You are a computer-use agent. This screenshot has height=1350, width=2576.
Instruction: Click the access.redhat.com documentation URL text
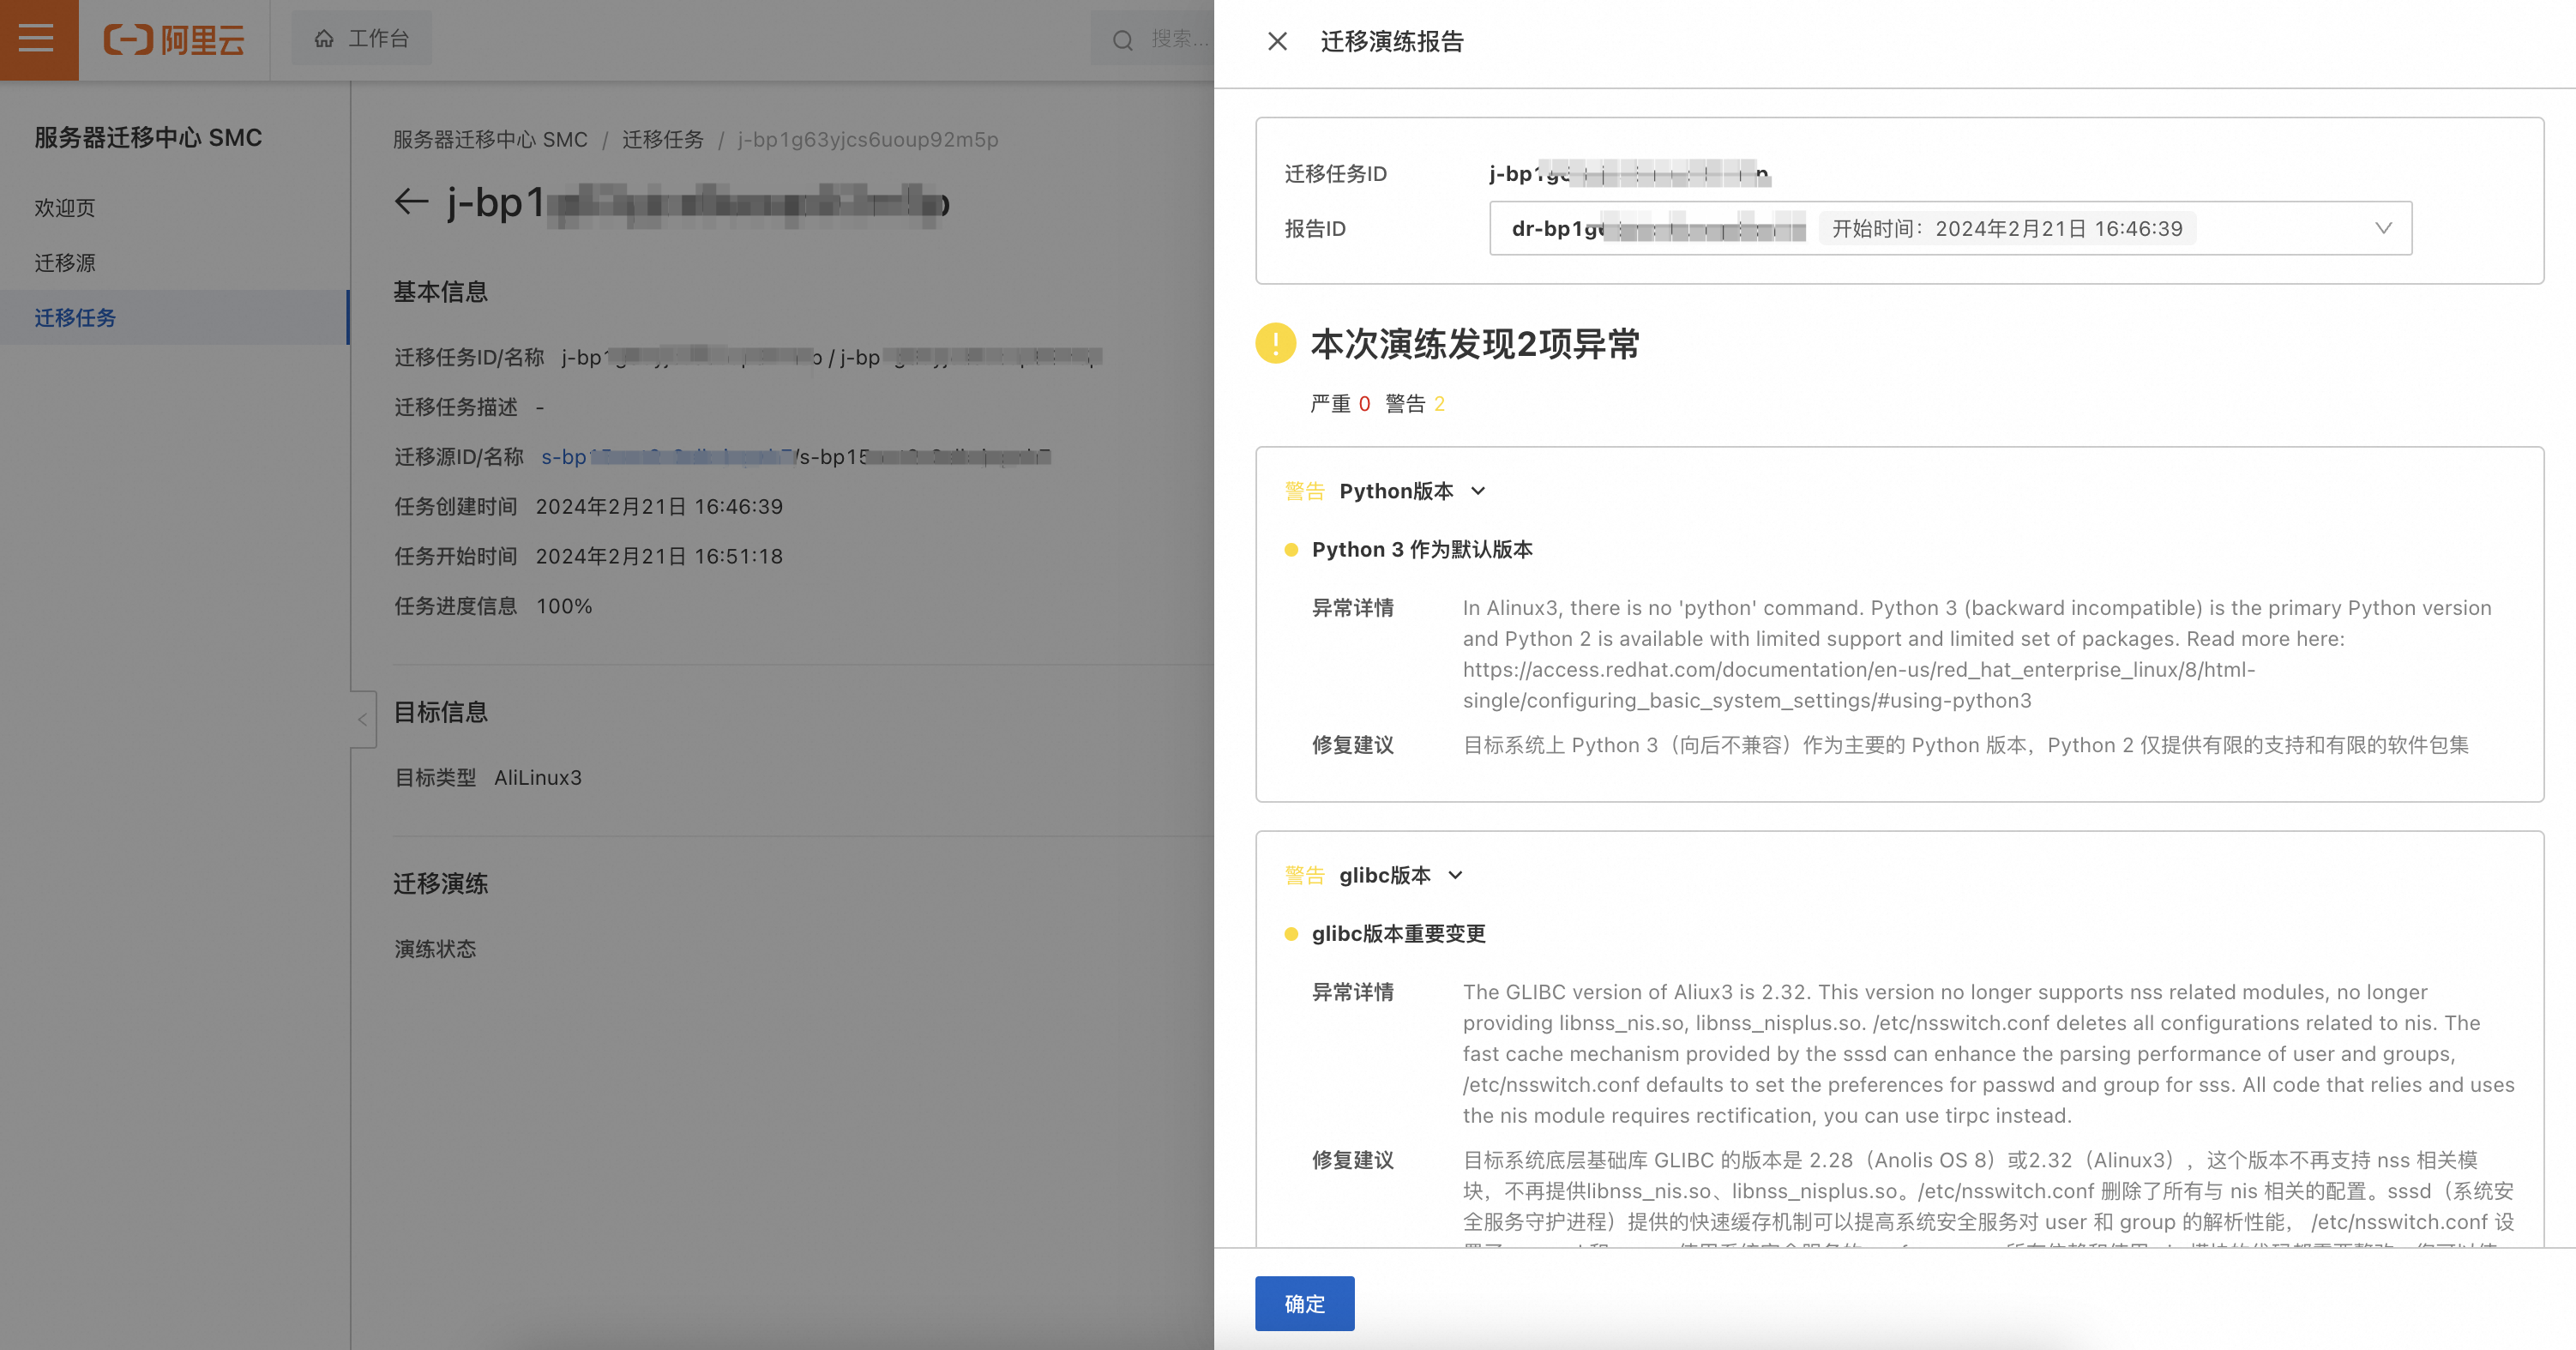1859,685
